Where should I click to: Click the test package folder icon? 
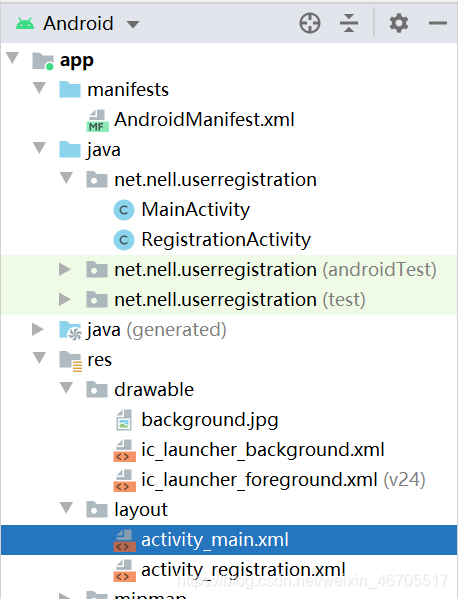tap(97, 299)
